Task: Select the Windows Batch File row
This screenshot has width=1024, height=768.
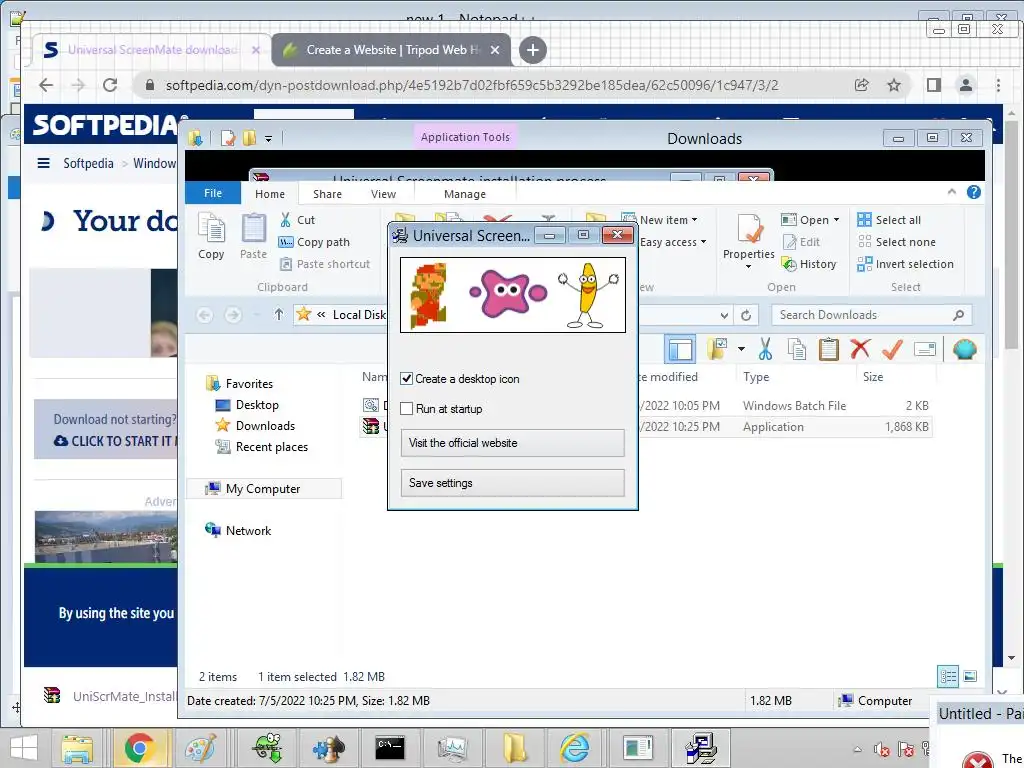Action: 645,406
